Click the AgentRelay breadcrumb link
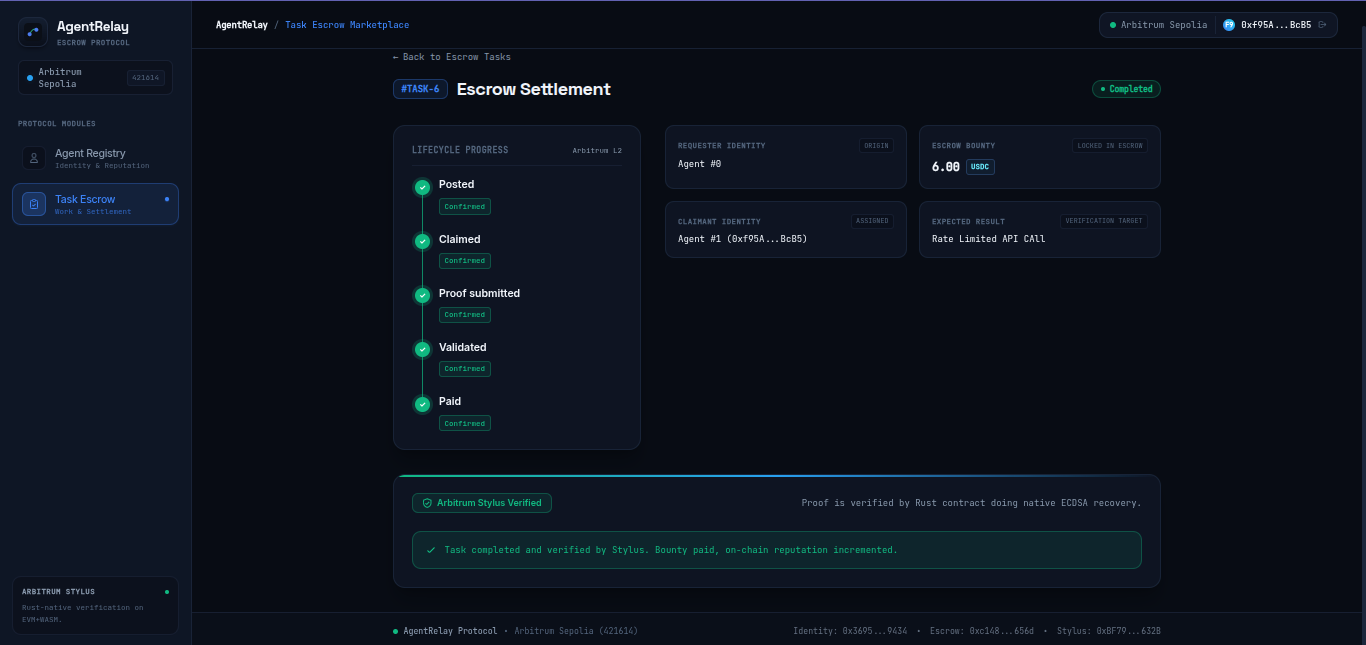 pos(242,25)
